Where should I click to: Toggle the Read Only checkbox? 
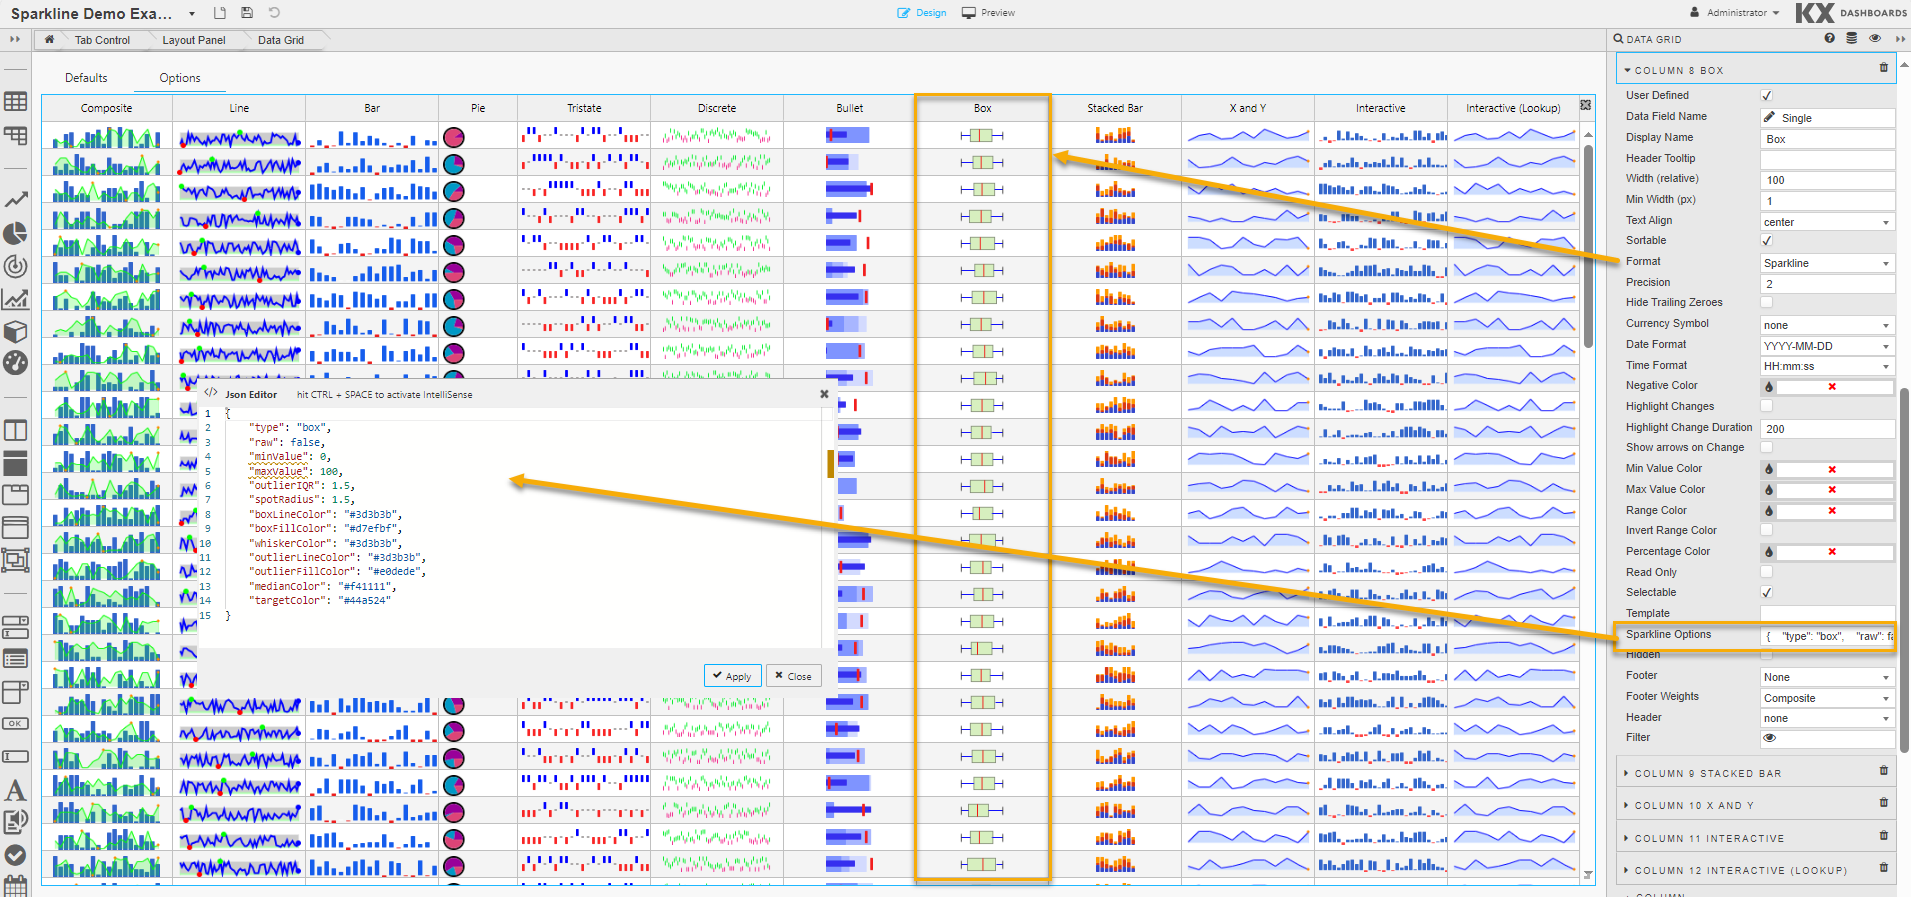coord(1767,572)
